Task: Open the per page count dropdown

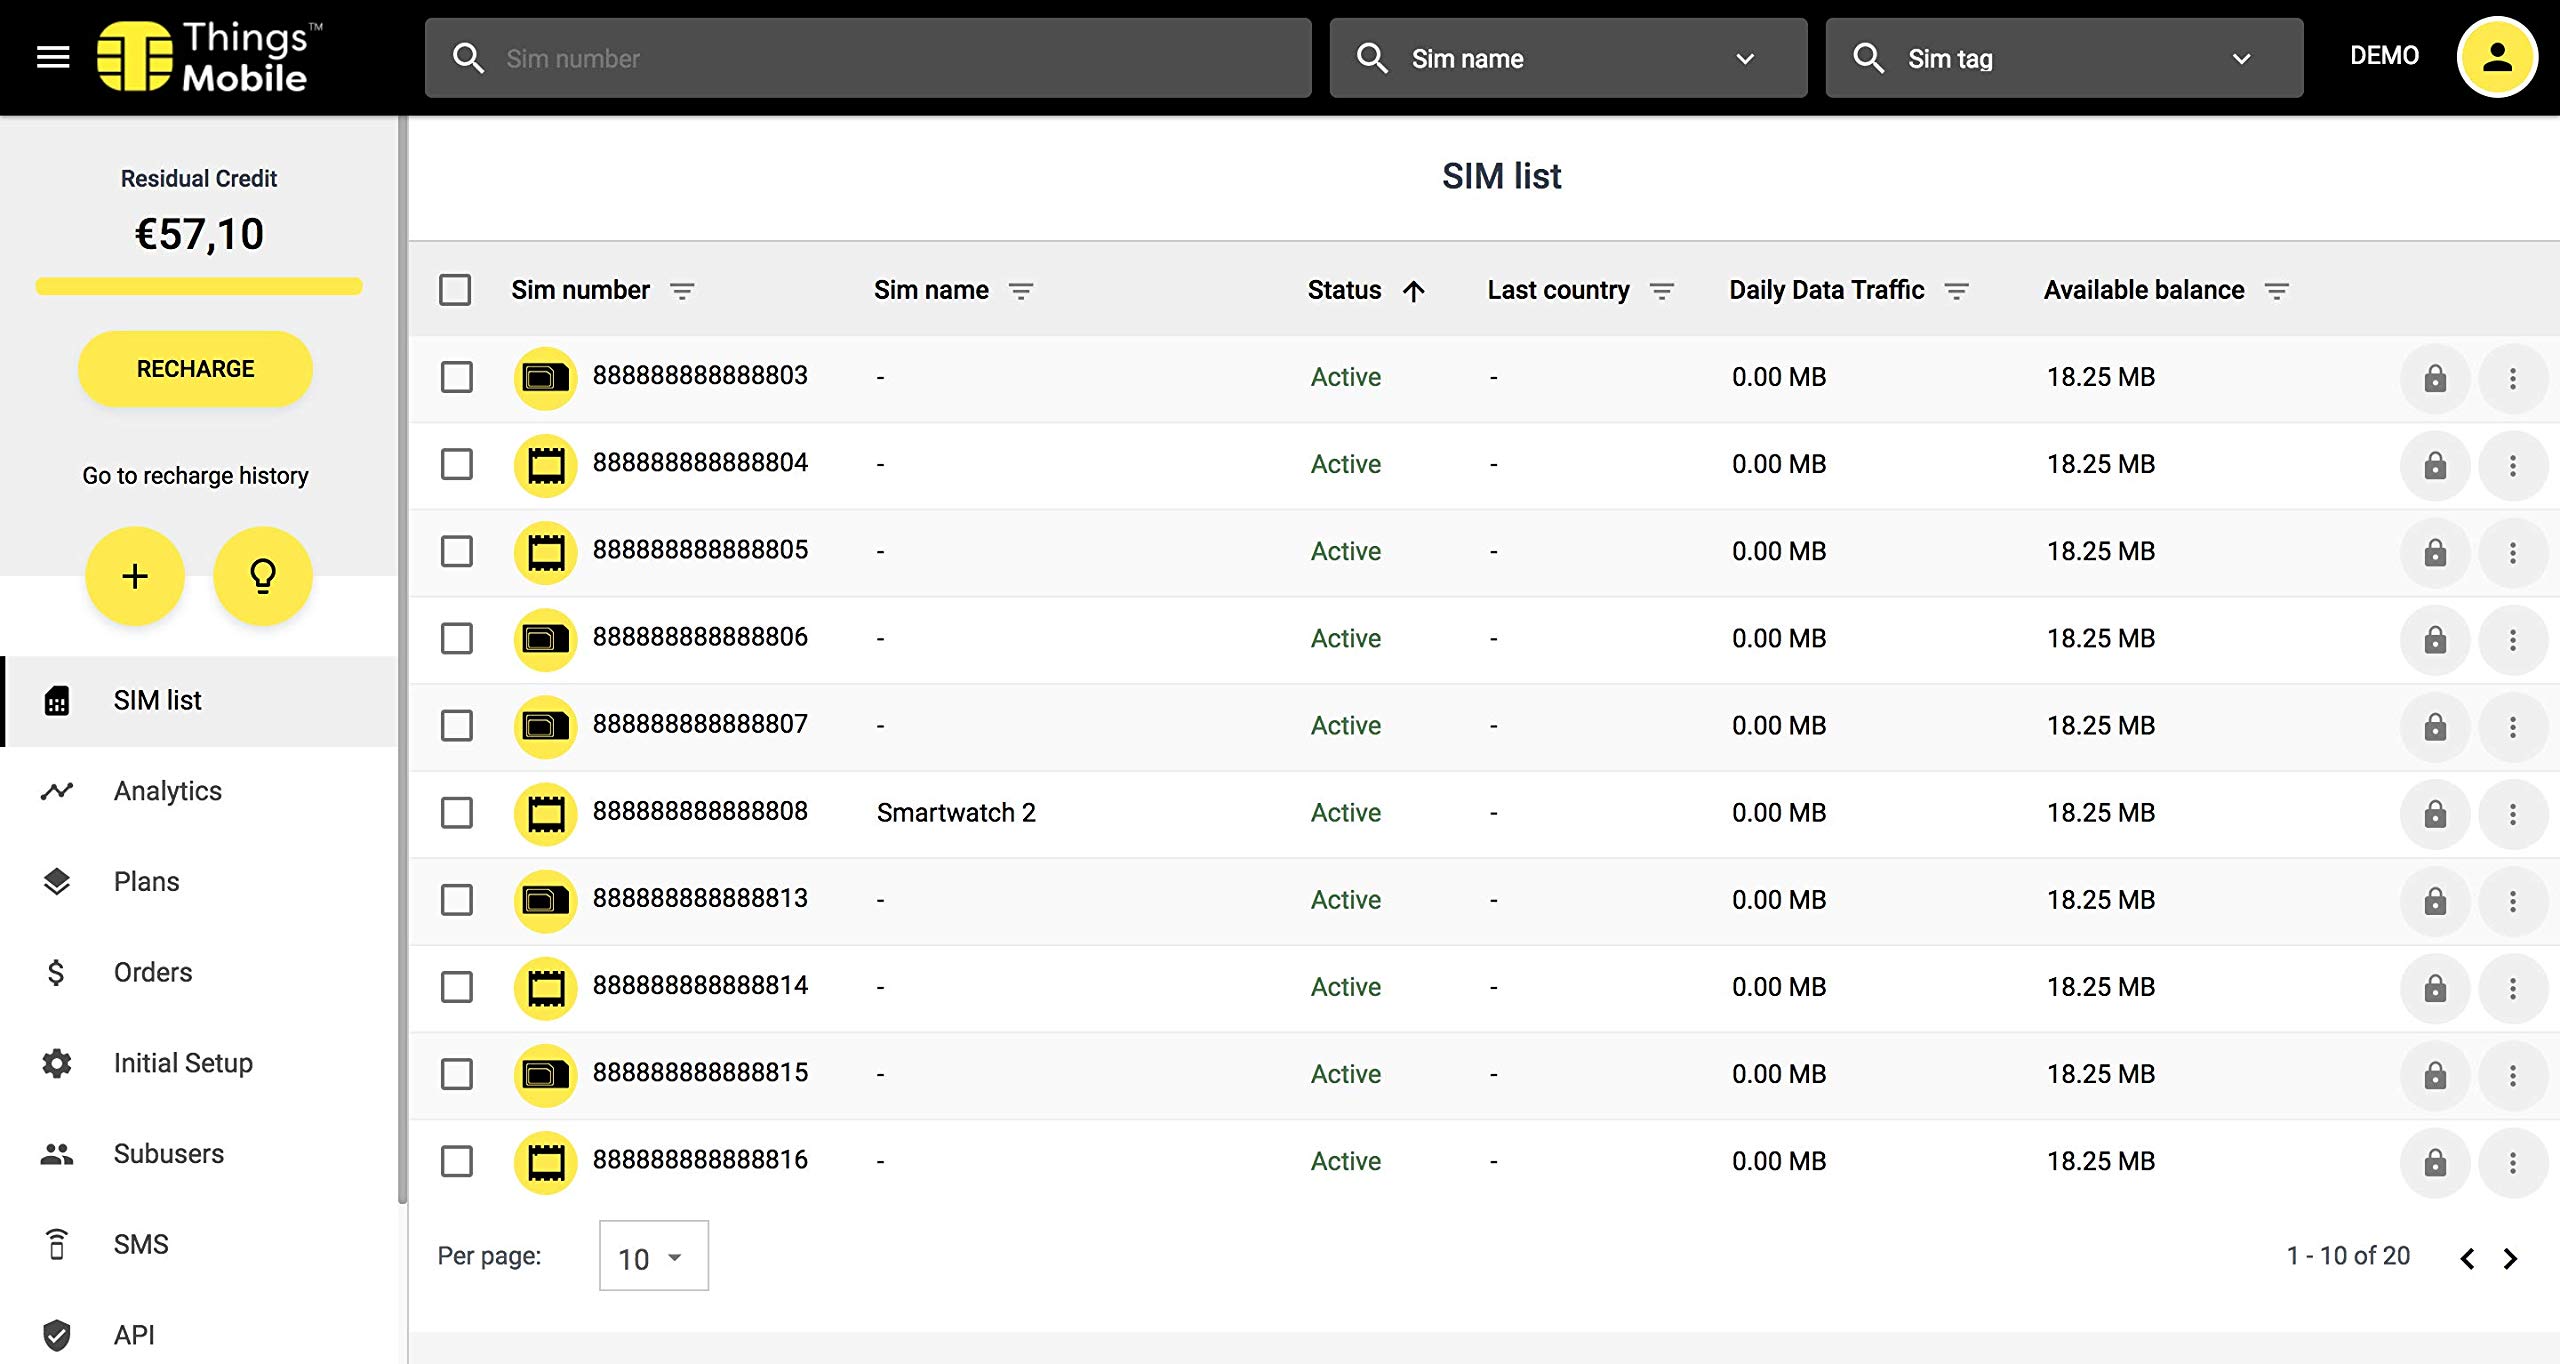Action: click(653, 1257)
